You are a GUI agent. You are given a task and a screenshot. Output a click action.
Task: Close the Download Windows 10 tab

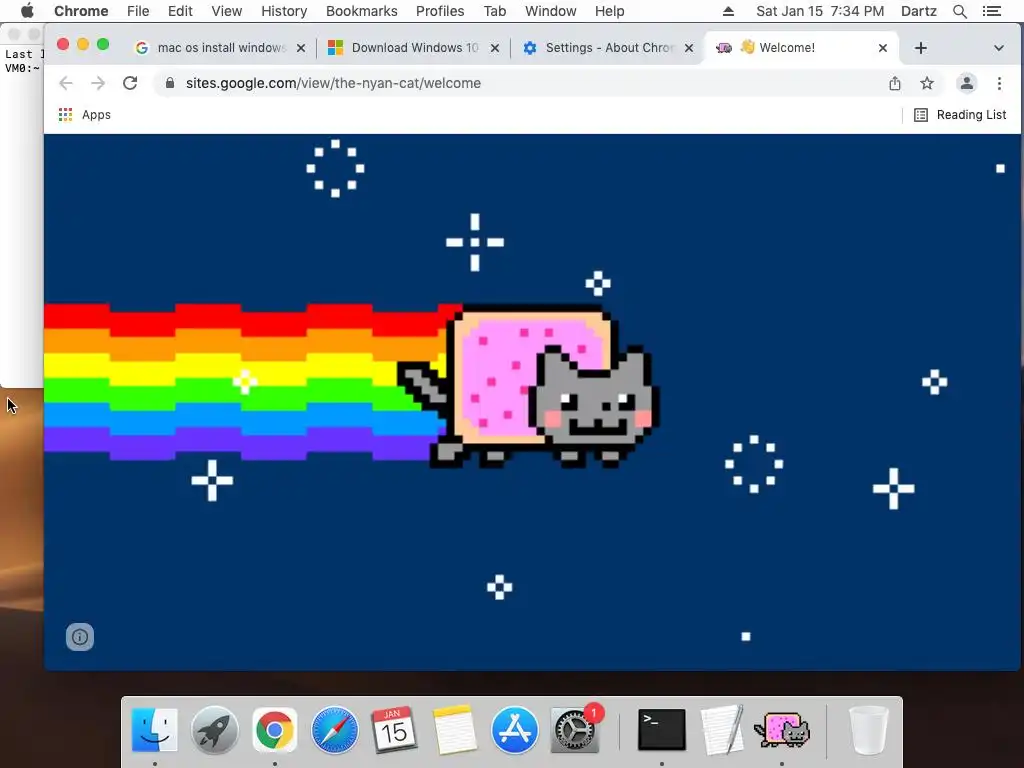[495, 48]
